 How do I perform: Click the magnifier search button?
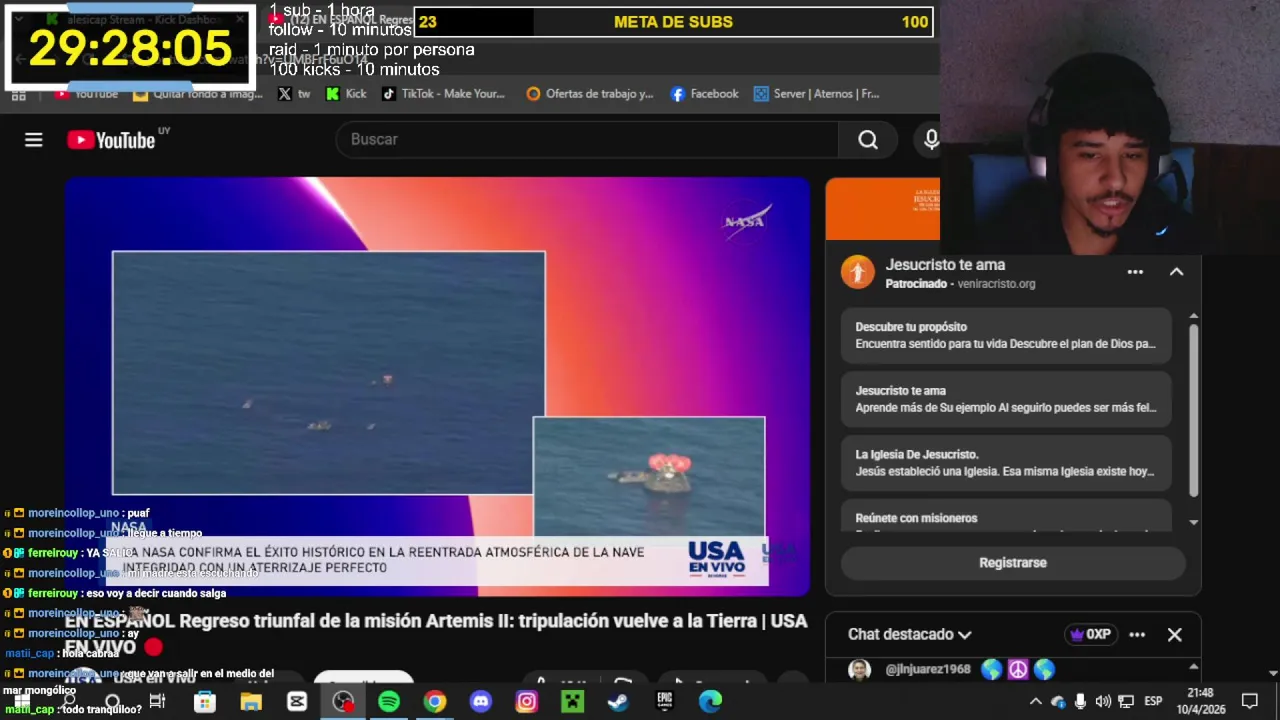pos(868,140)
